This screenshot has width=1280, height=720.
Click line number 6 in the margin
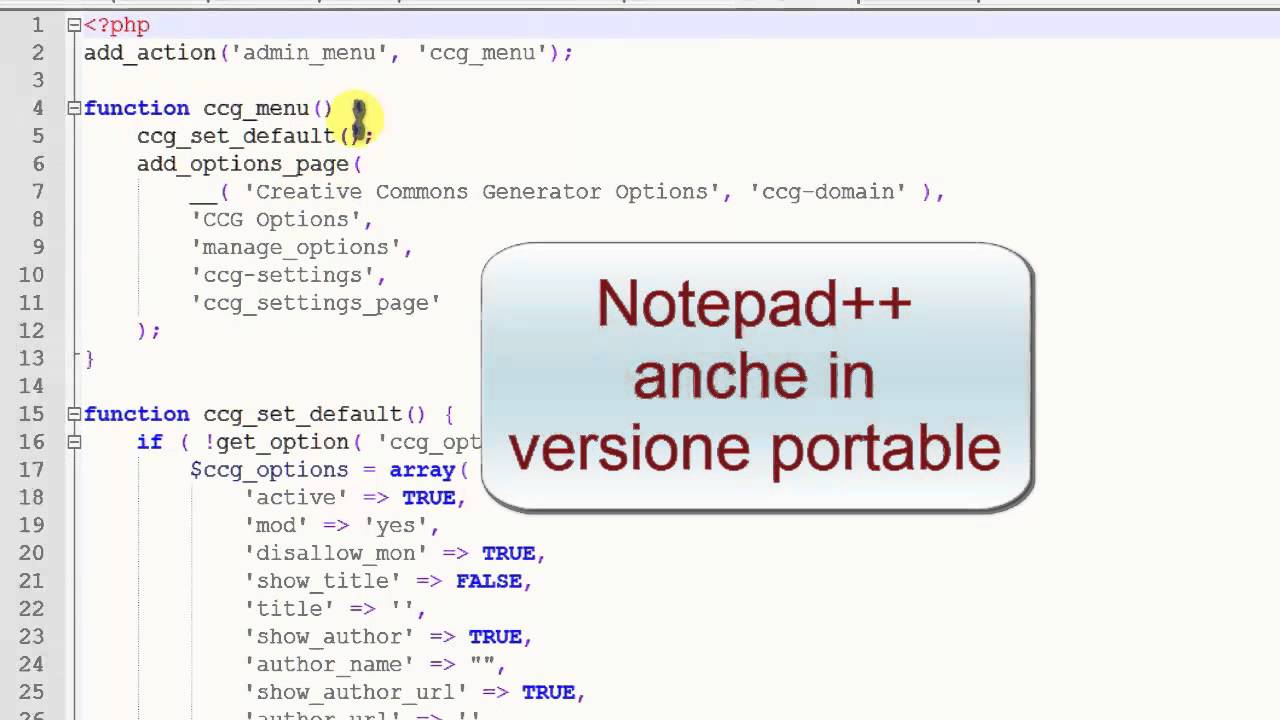[38, 164]
